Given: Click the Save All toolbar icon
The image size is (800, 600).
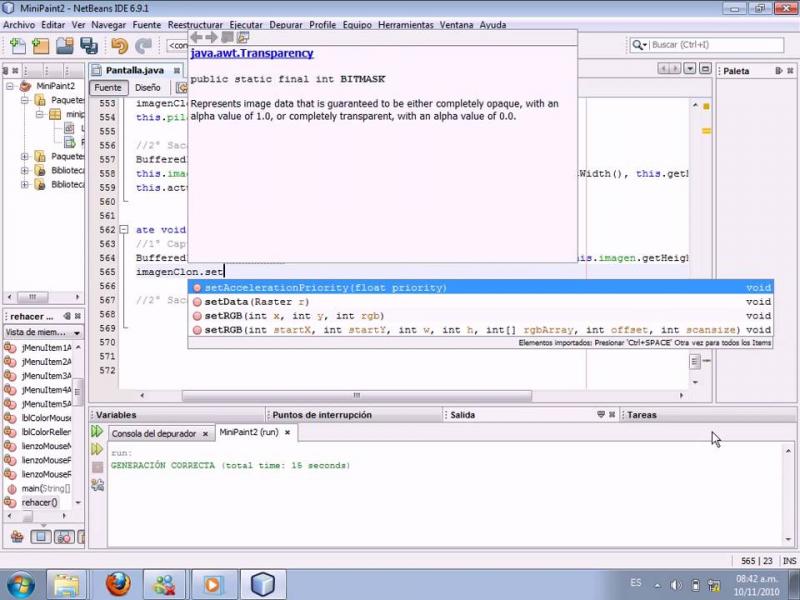Looking at the screenshot, I should pos(89,46).
